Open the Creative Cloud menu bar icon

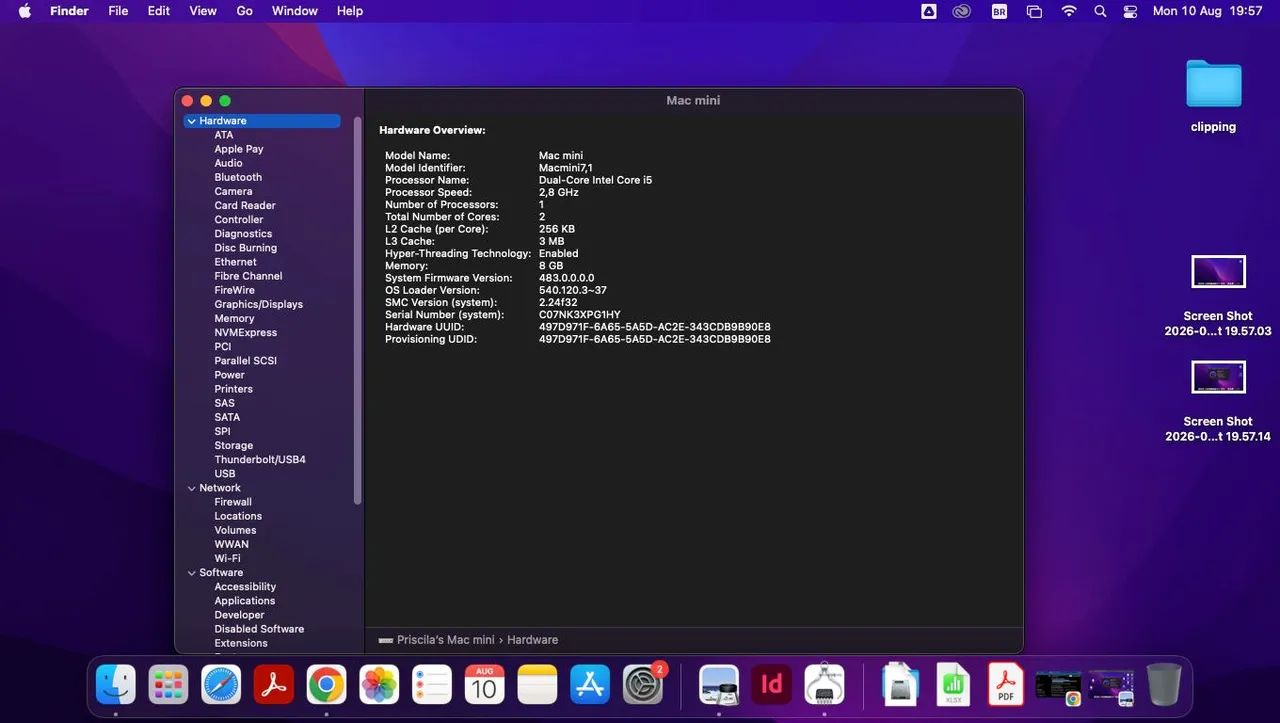coord(962,11)
